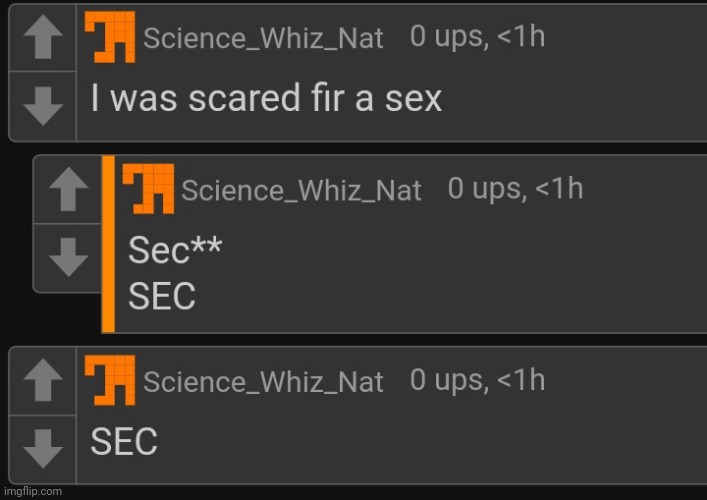
Task: Click avatar icon on the final 'SEC' comment
Action: point(110,381)
